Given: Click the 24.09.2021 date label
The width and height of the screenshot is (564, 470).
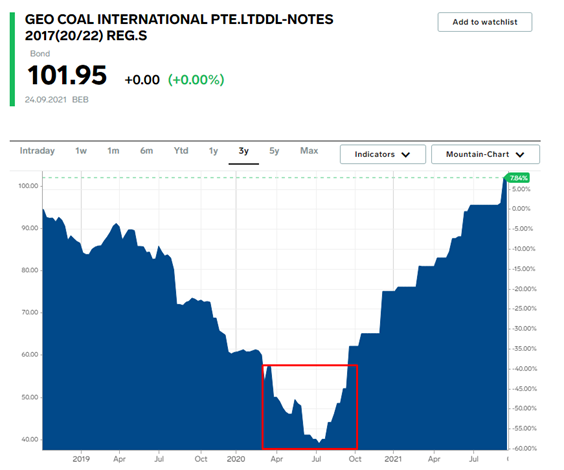Looking at the screenshot, I should click(x=46, y=100).
